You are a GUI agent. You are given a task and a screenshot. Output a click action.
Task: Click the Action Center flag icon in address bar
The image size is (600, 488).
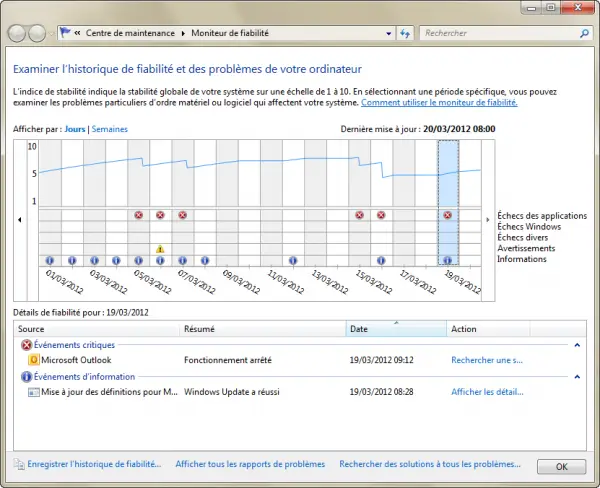(x=65, y=33)
